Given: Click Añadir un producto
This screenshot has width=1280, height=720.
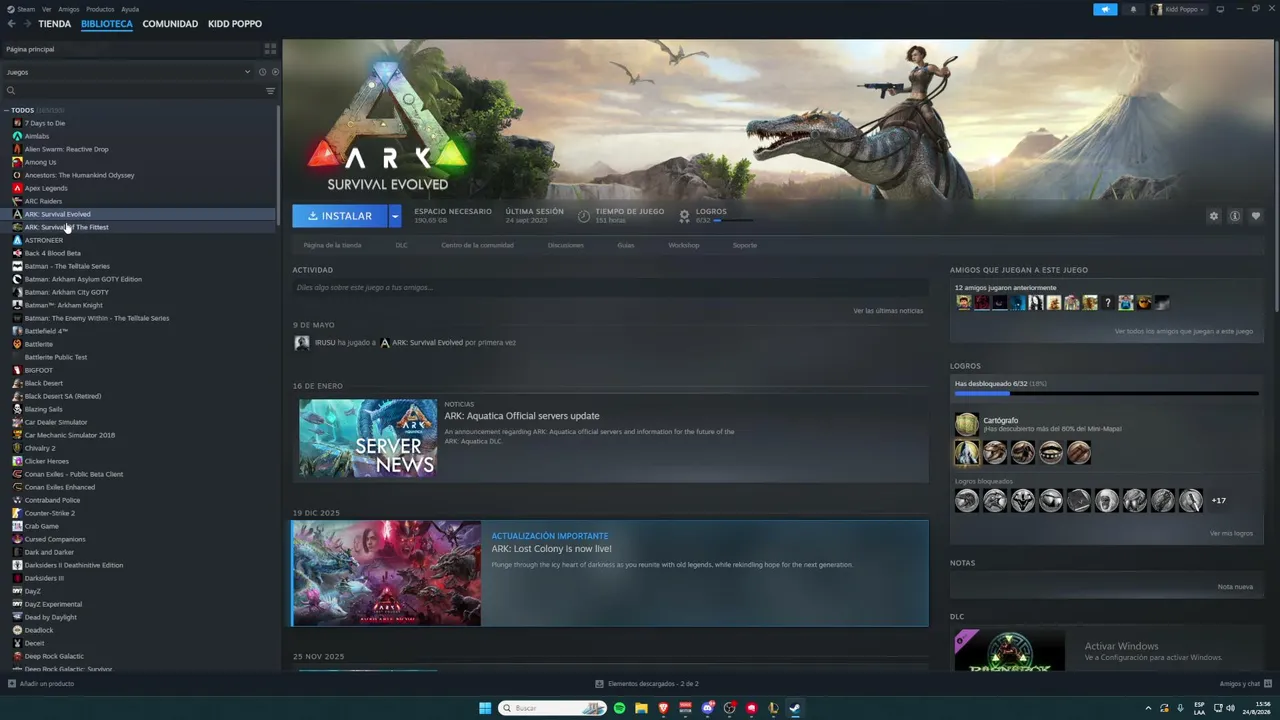Looking at the screenshot, I should click(41, 684).
